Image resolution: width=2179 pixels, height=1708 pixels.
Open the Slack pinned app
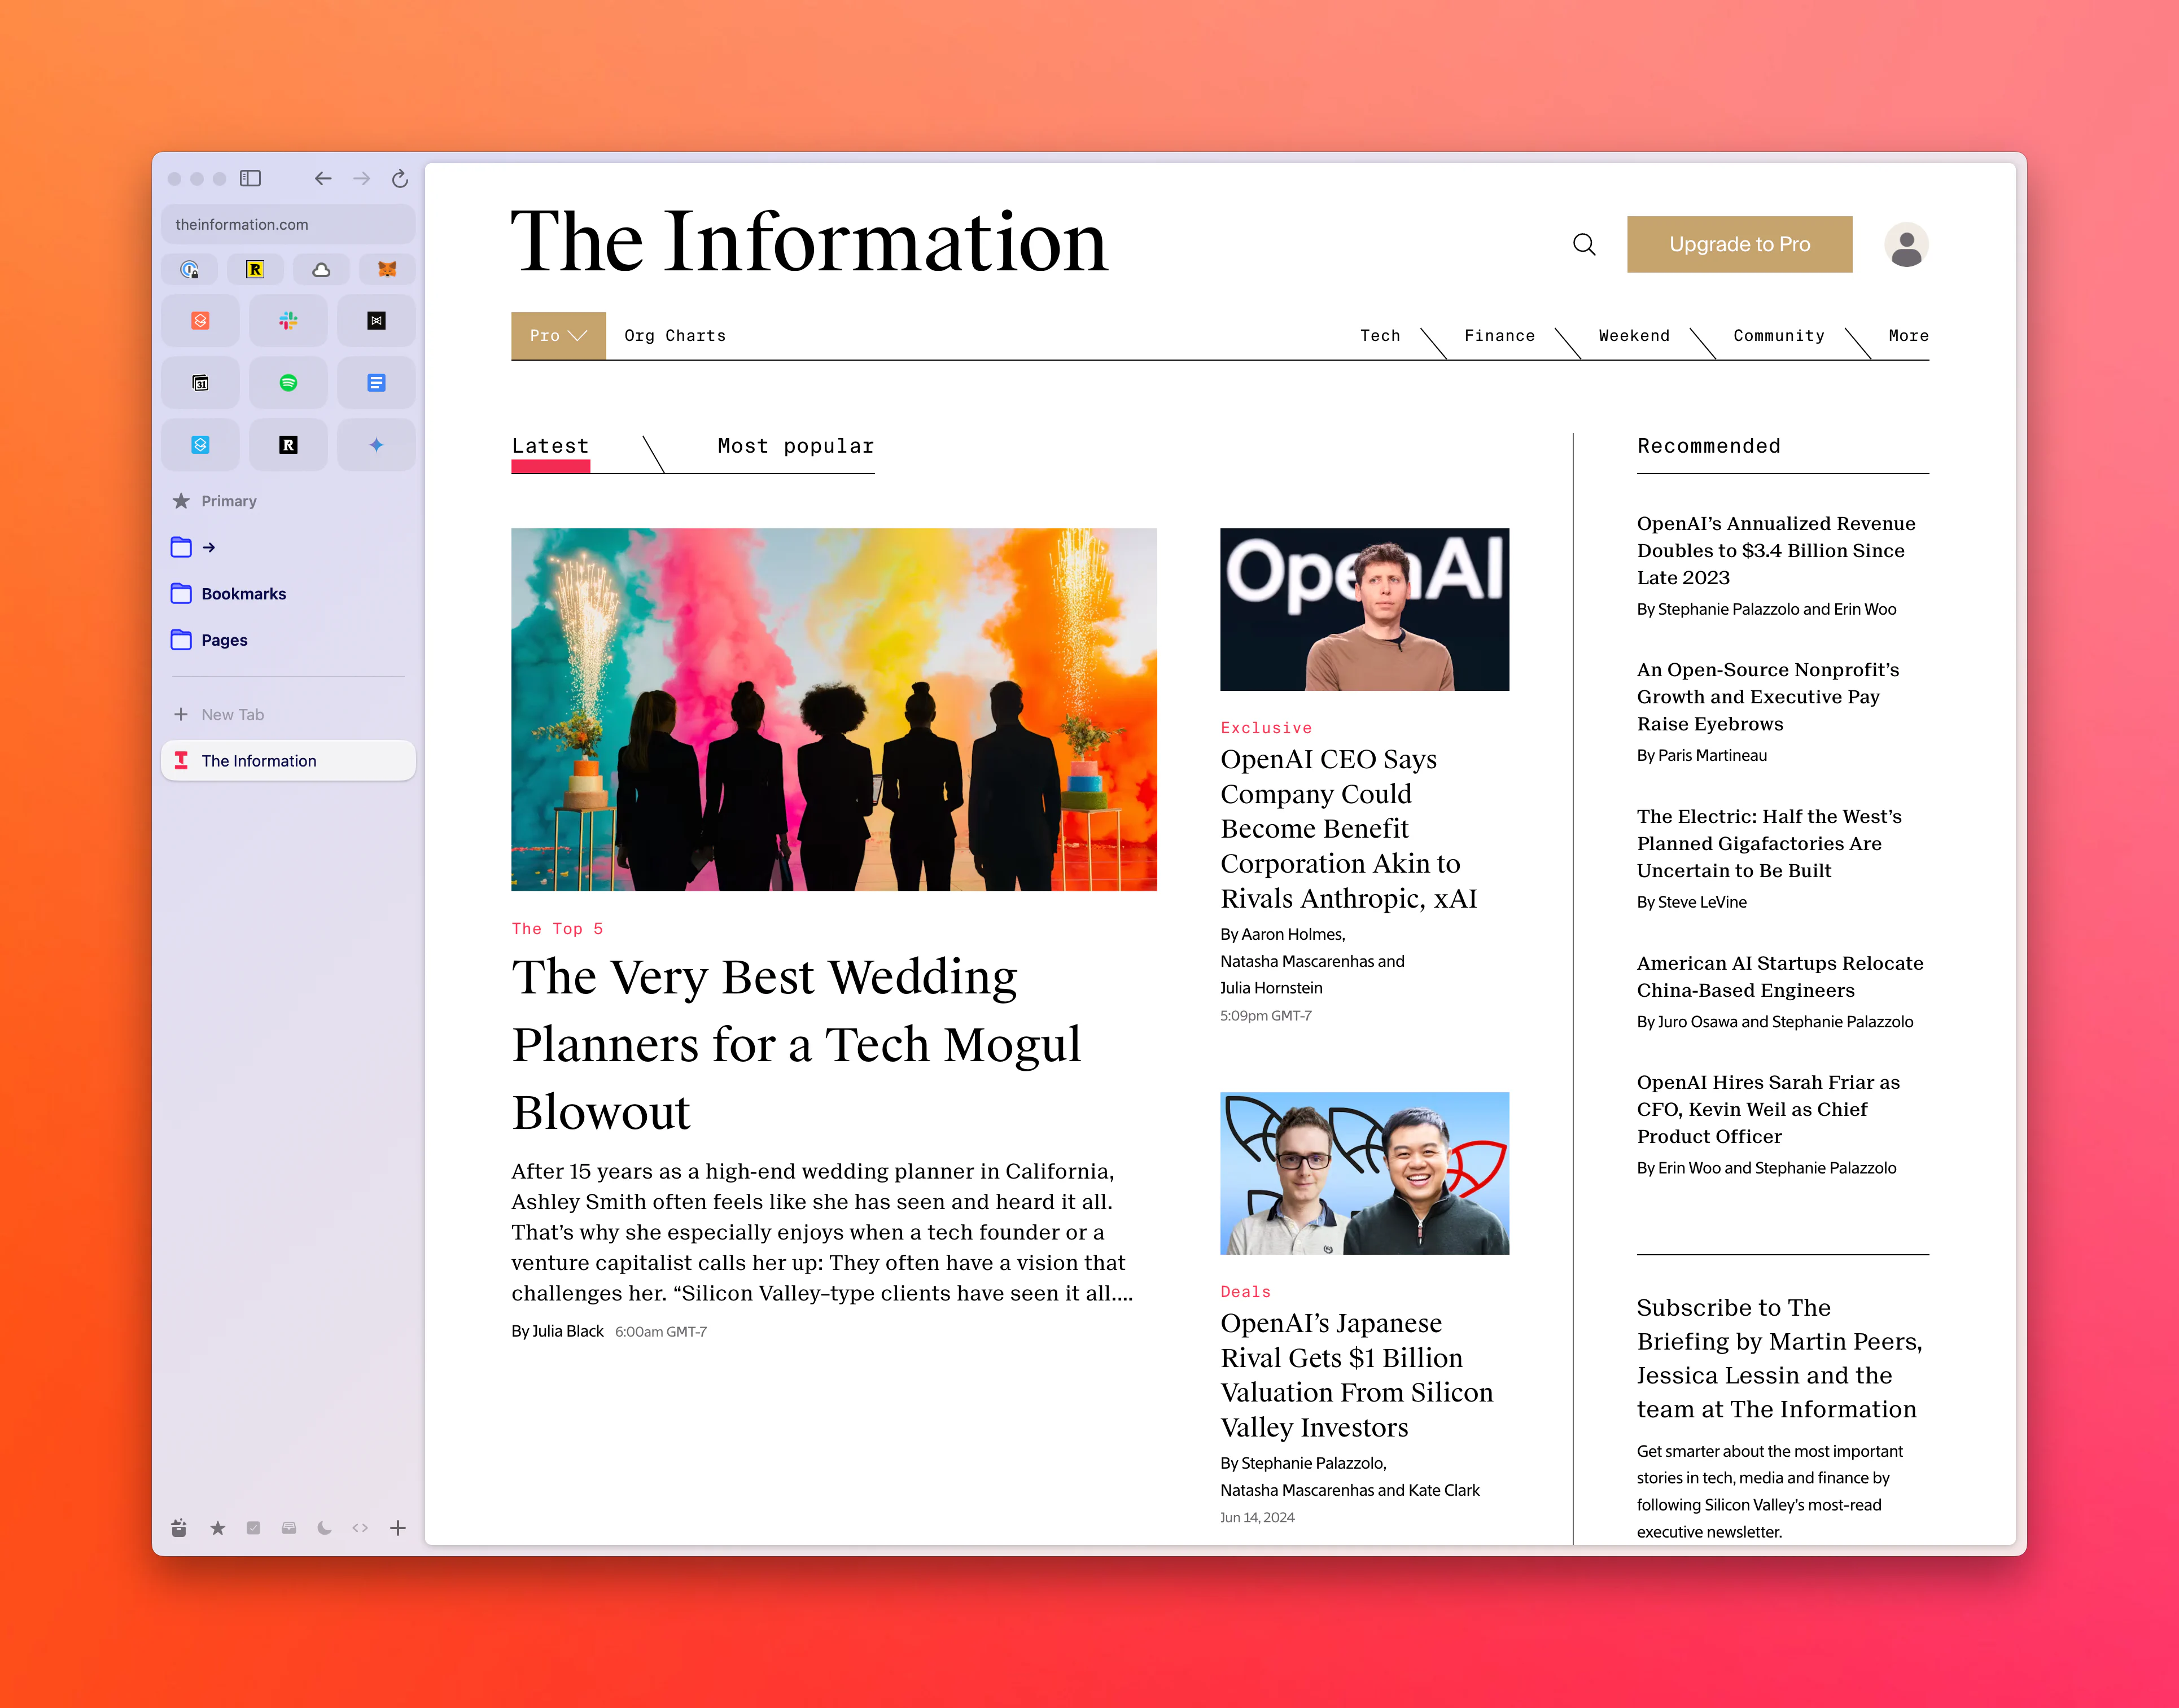click(x=288, y=321)
